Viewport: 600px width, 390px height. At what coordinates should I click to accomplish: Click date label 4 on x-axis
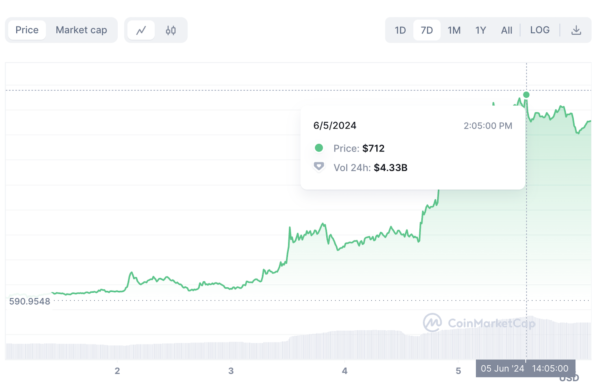coord(344,370)
